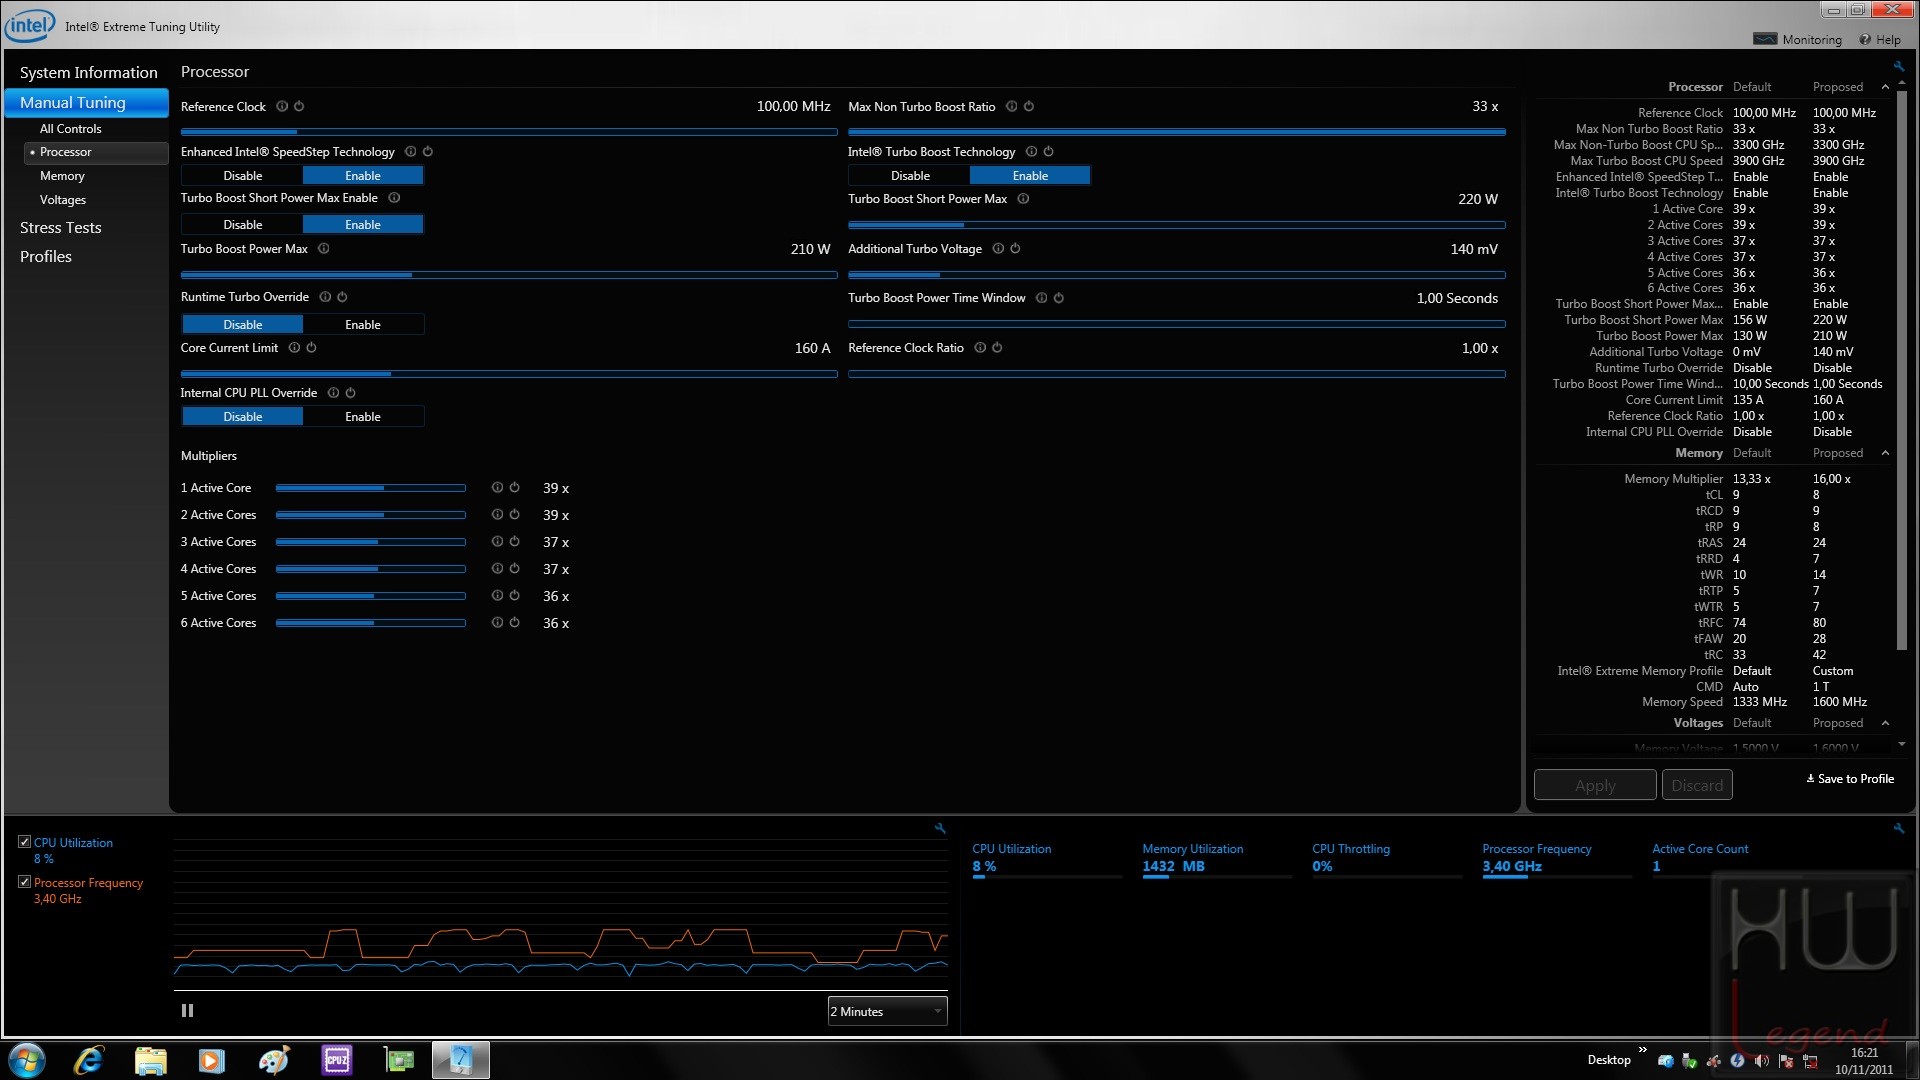1920x1080 pixels.
Task: Click the Turbo Boost Power Max slider
Action: pos(509,274)
